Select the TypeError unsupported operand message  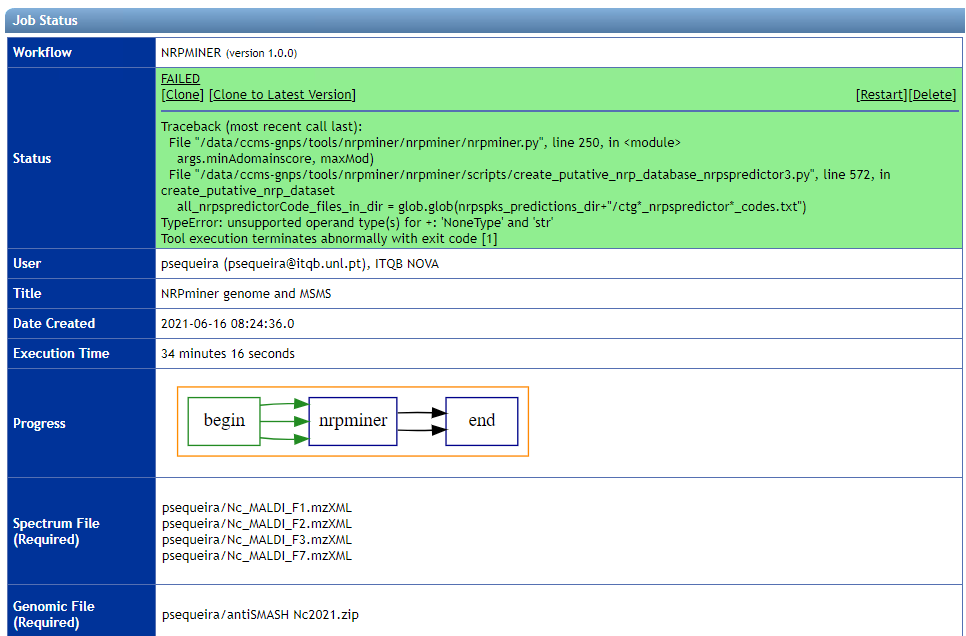coord(357,223)
